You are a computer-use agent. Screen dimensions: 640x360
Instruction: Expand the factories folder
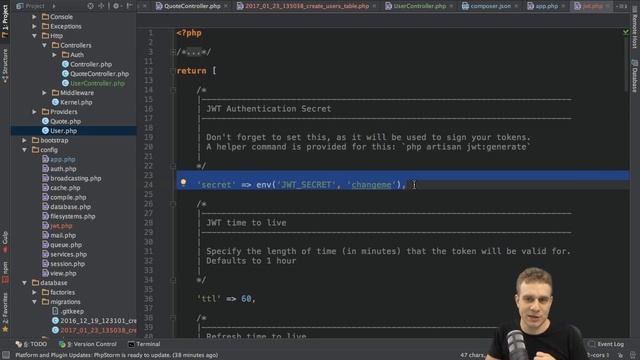click(34, 292)
